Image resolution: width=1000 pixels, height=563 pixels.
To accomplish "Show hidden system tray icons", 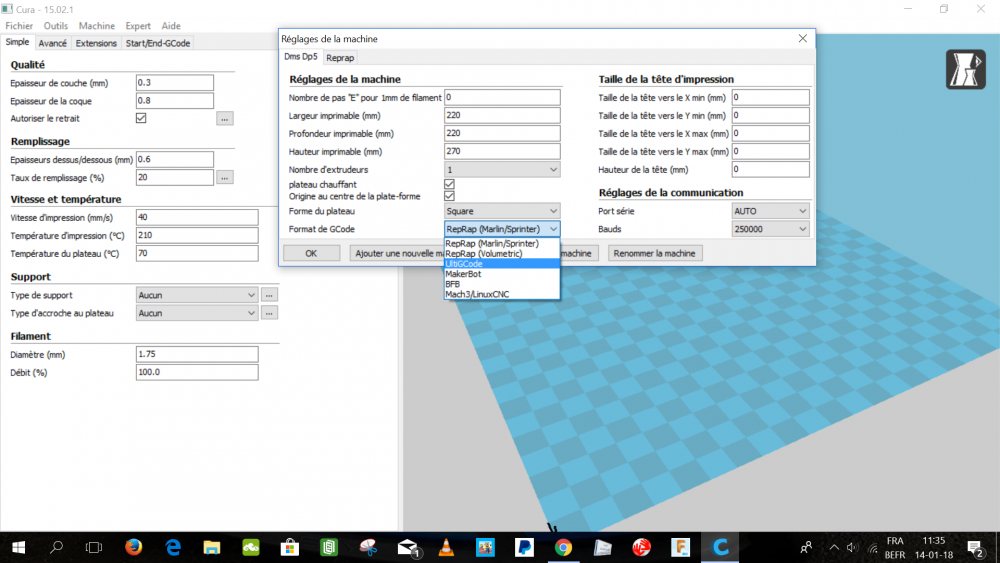I will 834,547.
